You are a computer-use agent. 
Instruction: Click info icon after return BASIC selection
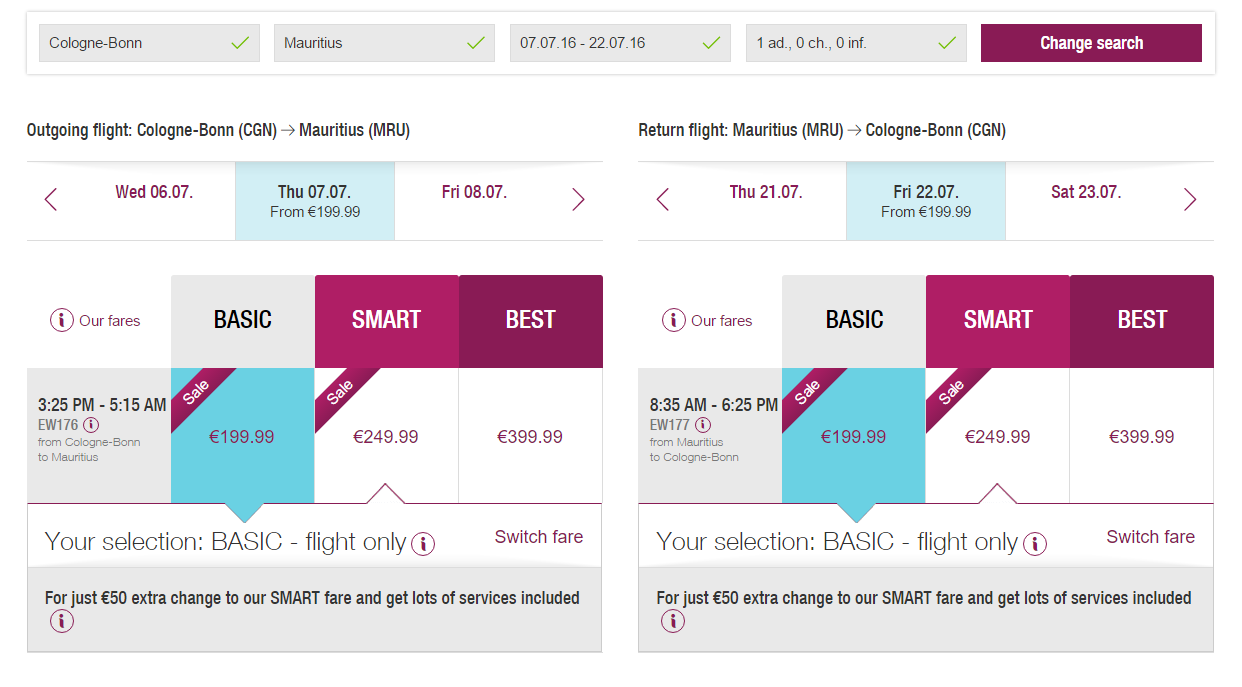(1035, 544)
